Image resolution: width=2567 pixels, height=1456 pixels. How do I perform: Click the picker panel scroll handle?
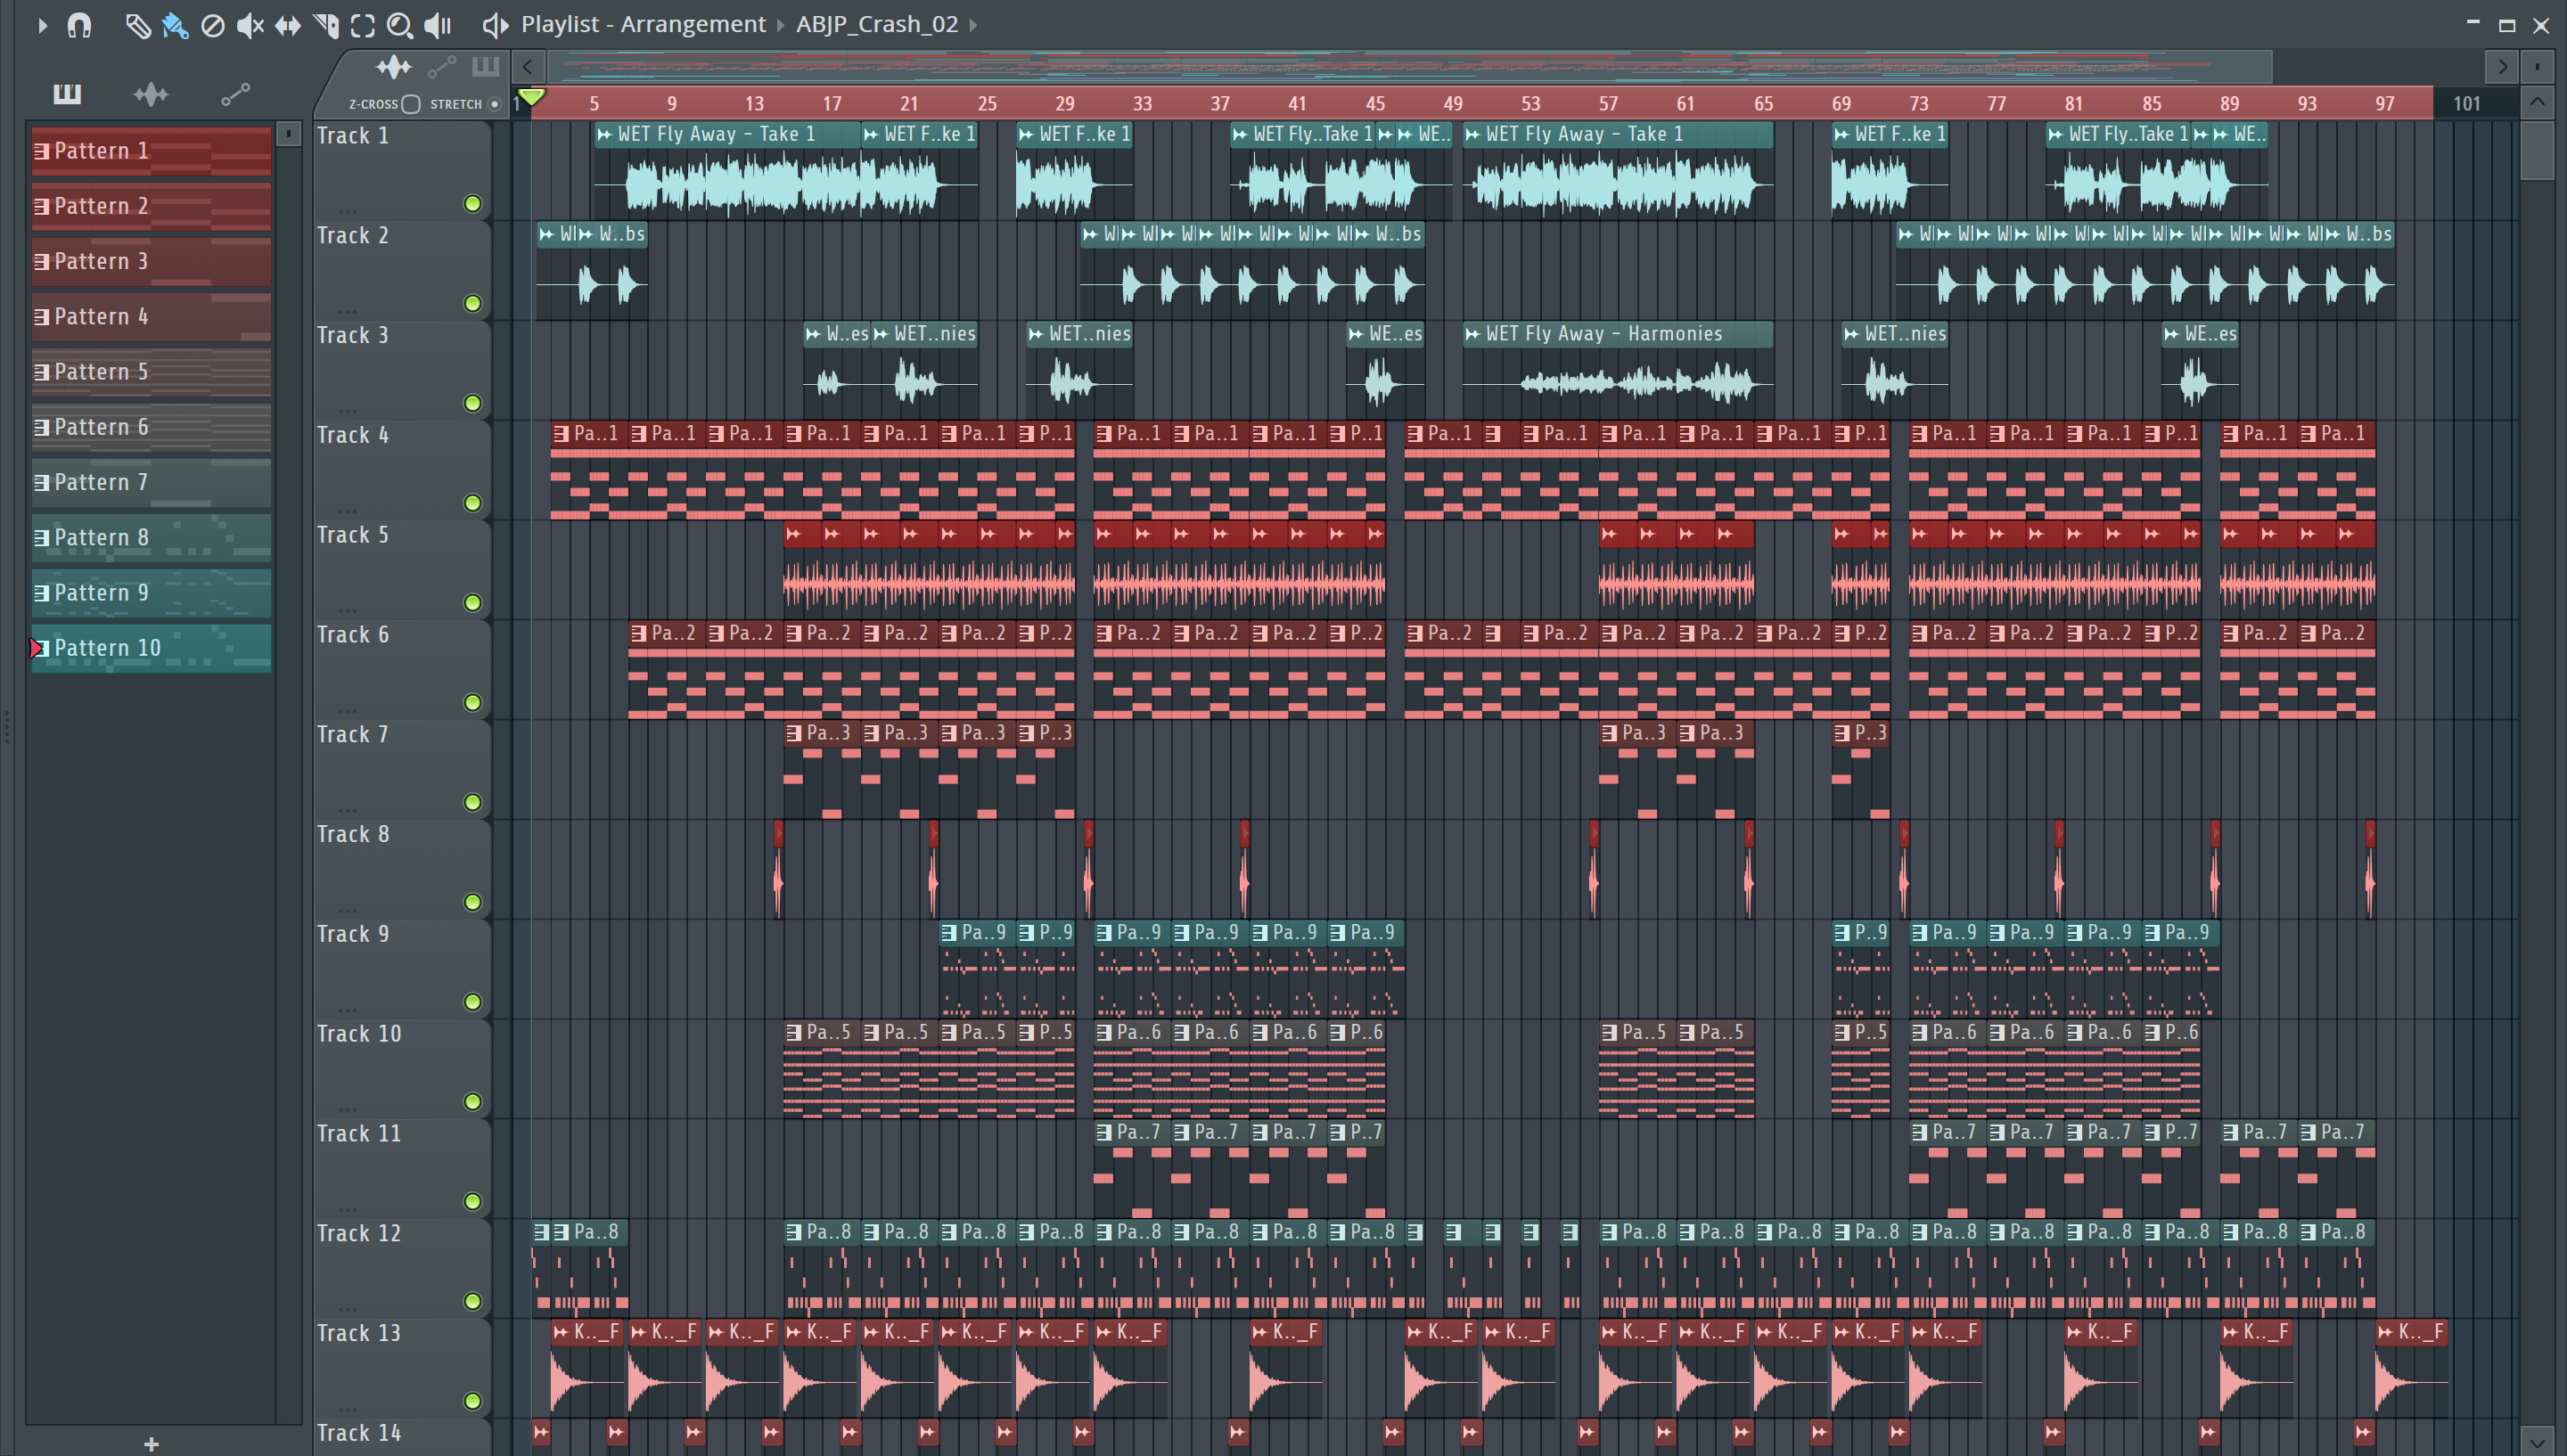288,134
